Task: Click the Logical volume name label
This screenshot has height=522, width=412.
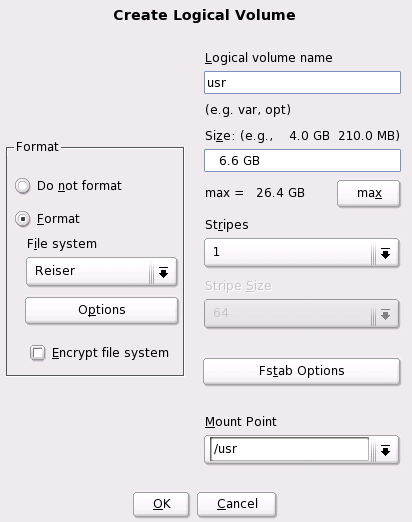Action: coord(269,58)
